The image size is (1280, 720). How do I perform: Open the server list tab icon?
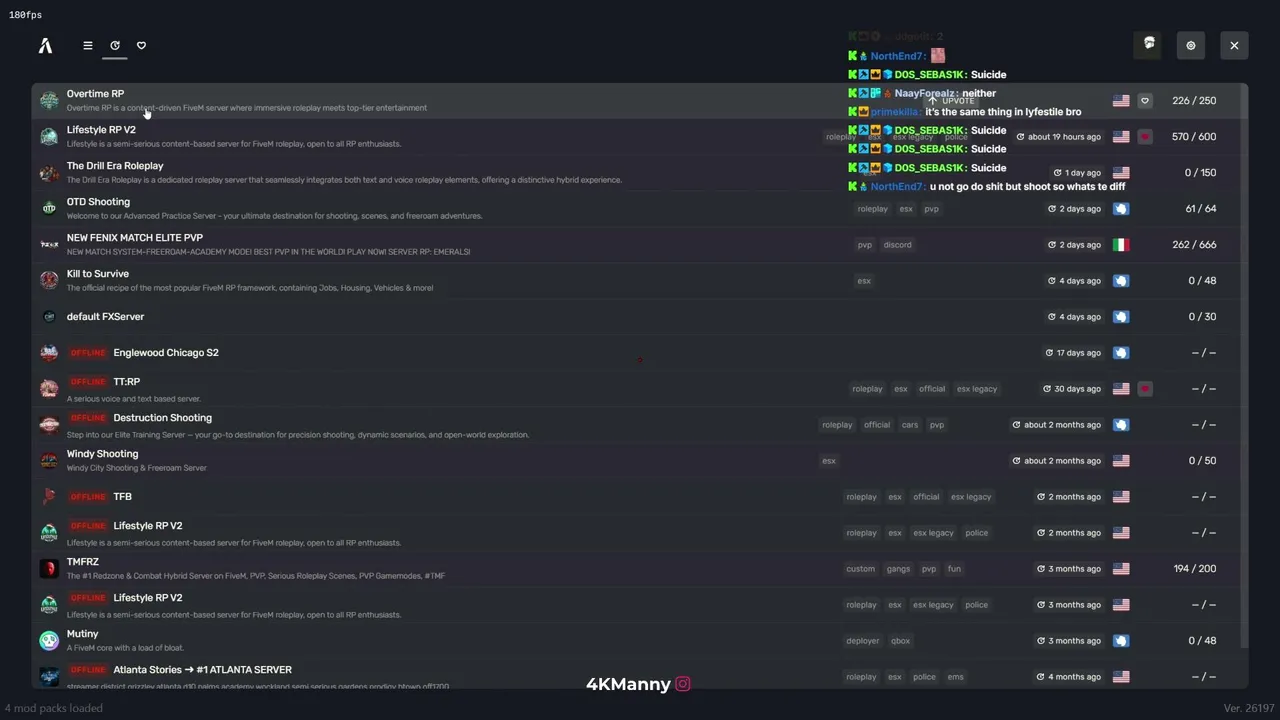88,45
